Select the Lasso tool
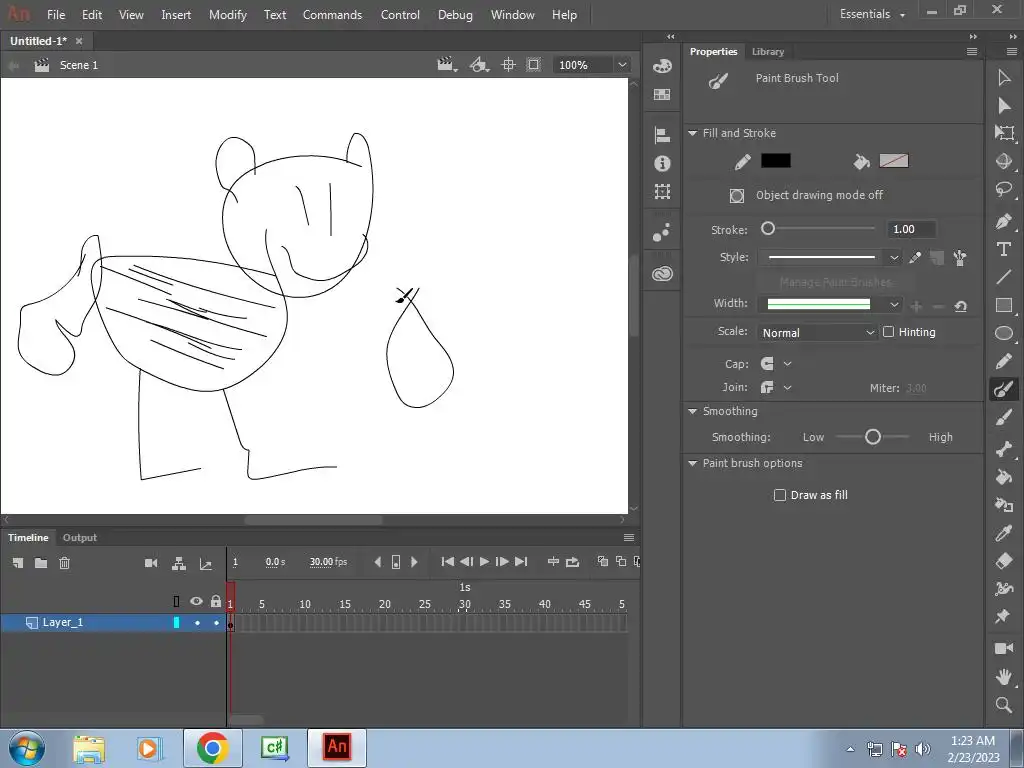1024x768 pixels. 1004,190
